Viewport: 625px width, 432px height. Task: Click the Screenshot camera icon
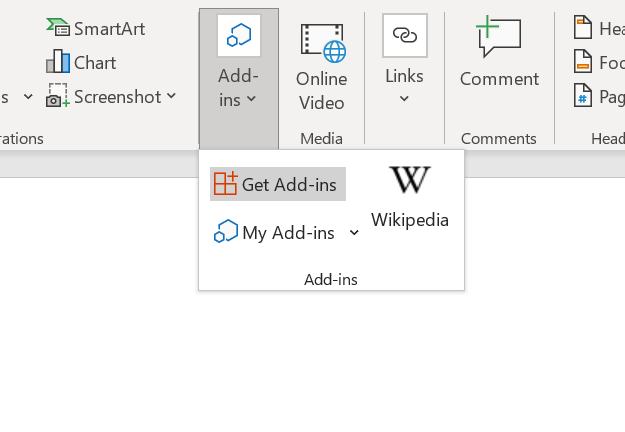(x=58, y=97)
